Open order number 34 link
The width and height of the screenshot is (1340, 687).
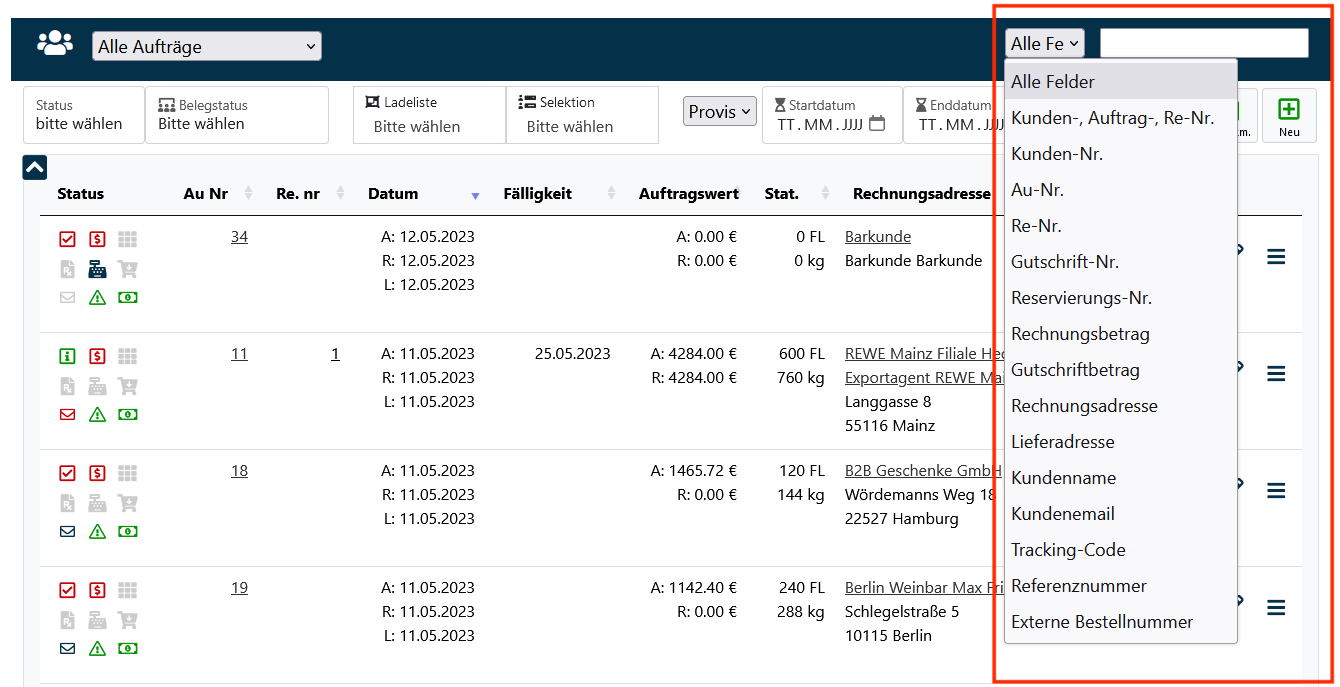(x=239, y=237)
